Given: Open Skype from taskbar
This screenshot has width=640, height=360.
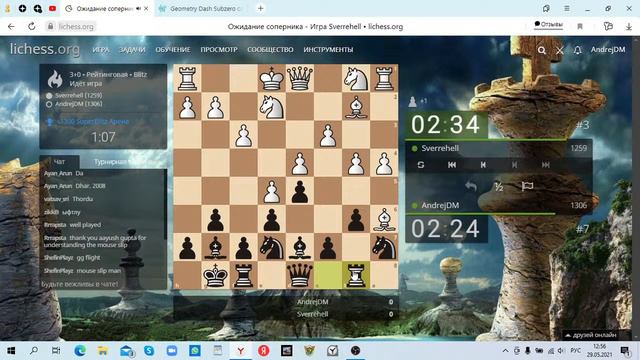Looking at the screenshot, I should tap(149, 351).
